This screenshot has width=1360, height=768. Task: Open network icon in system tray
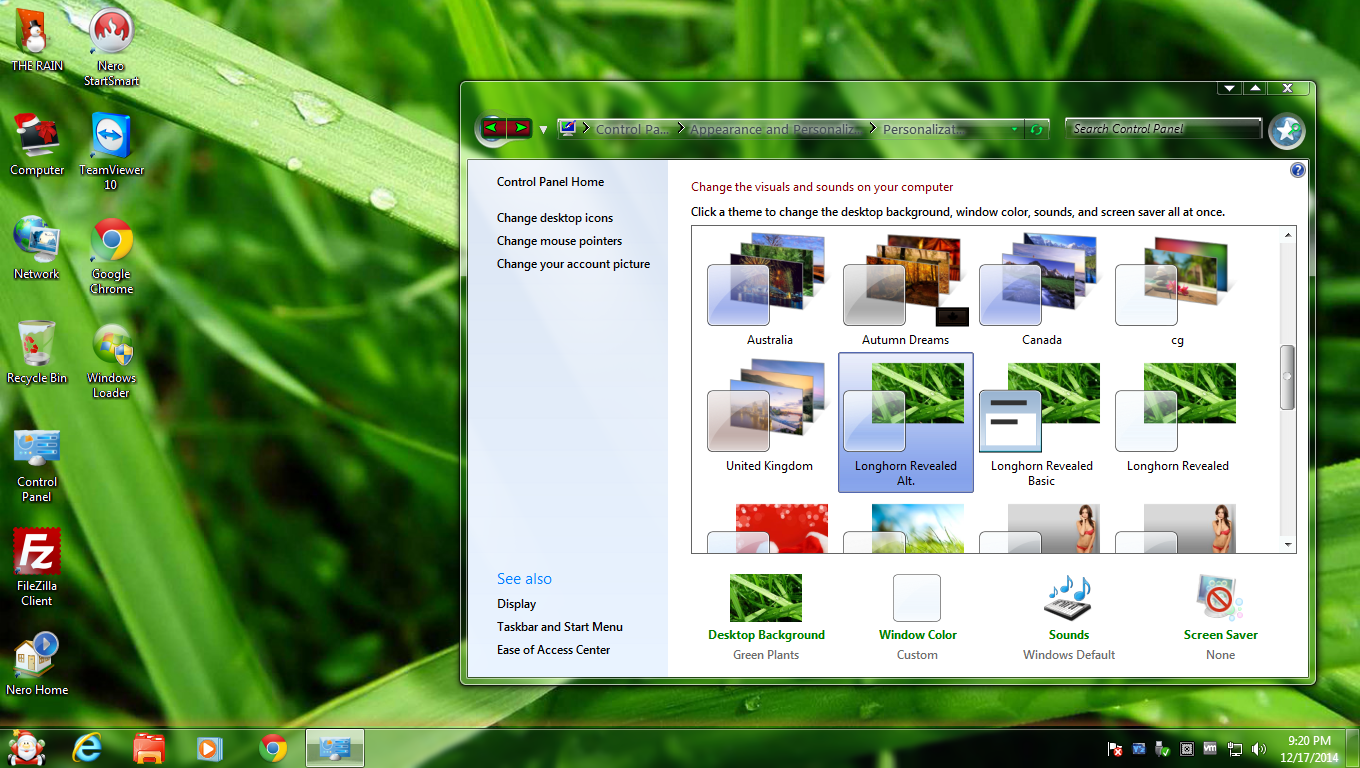click(x=1235, y=748)
